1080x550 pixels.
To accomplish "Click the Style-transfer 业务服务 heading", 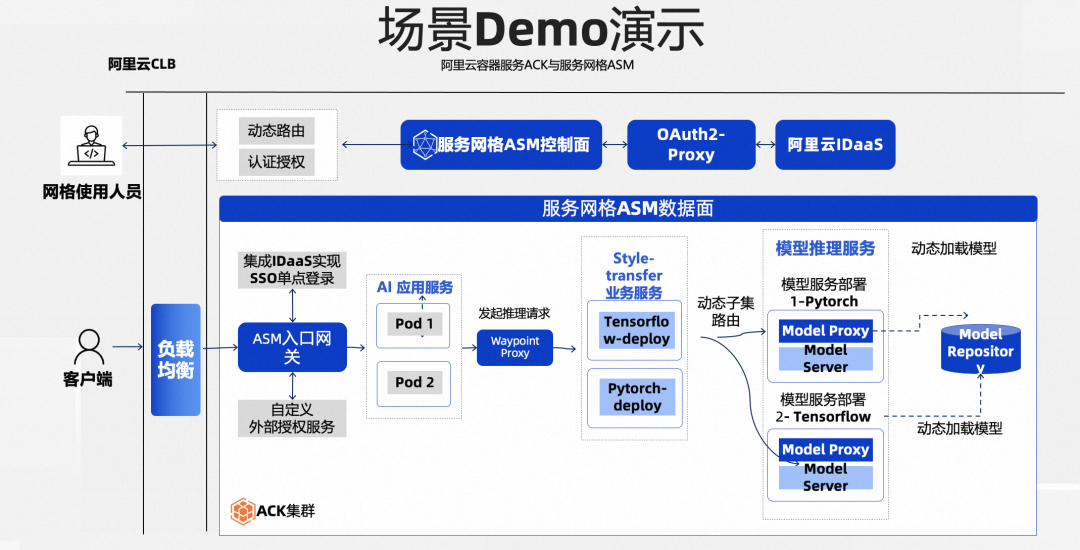I will click(x=634, y=275).
